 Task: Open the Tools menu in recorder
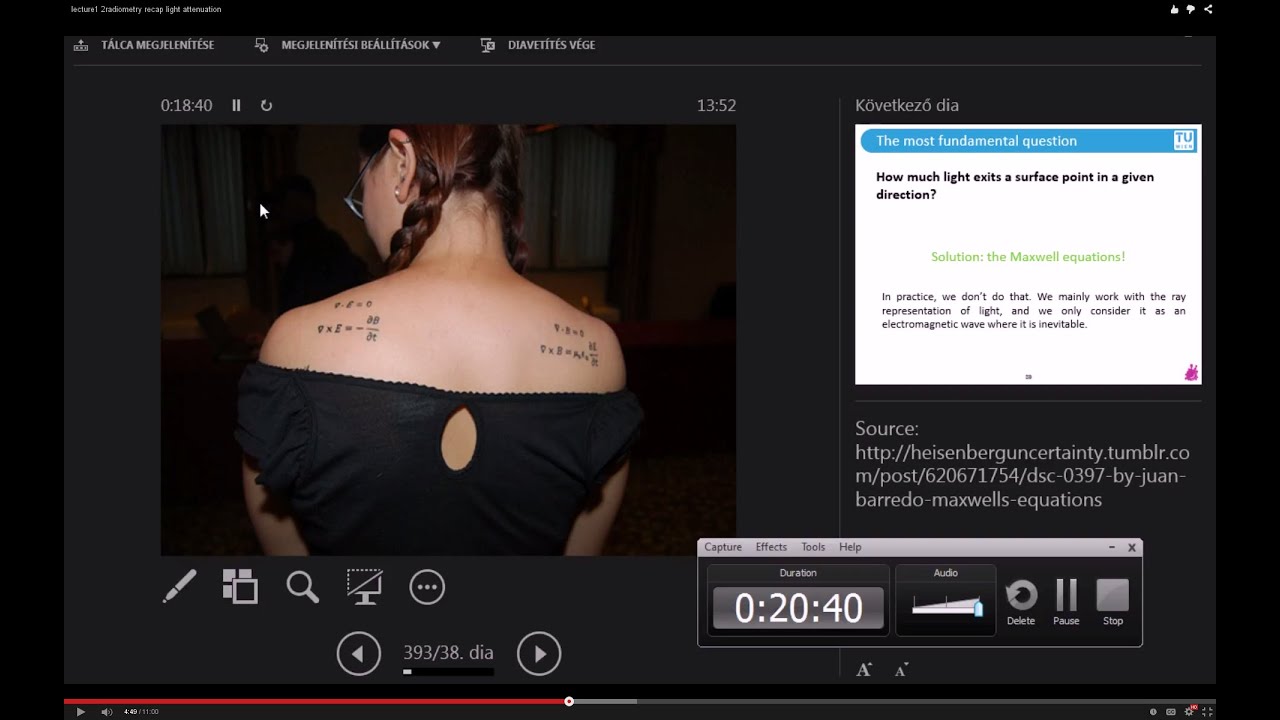point(813,547)
